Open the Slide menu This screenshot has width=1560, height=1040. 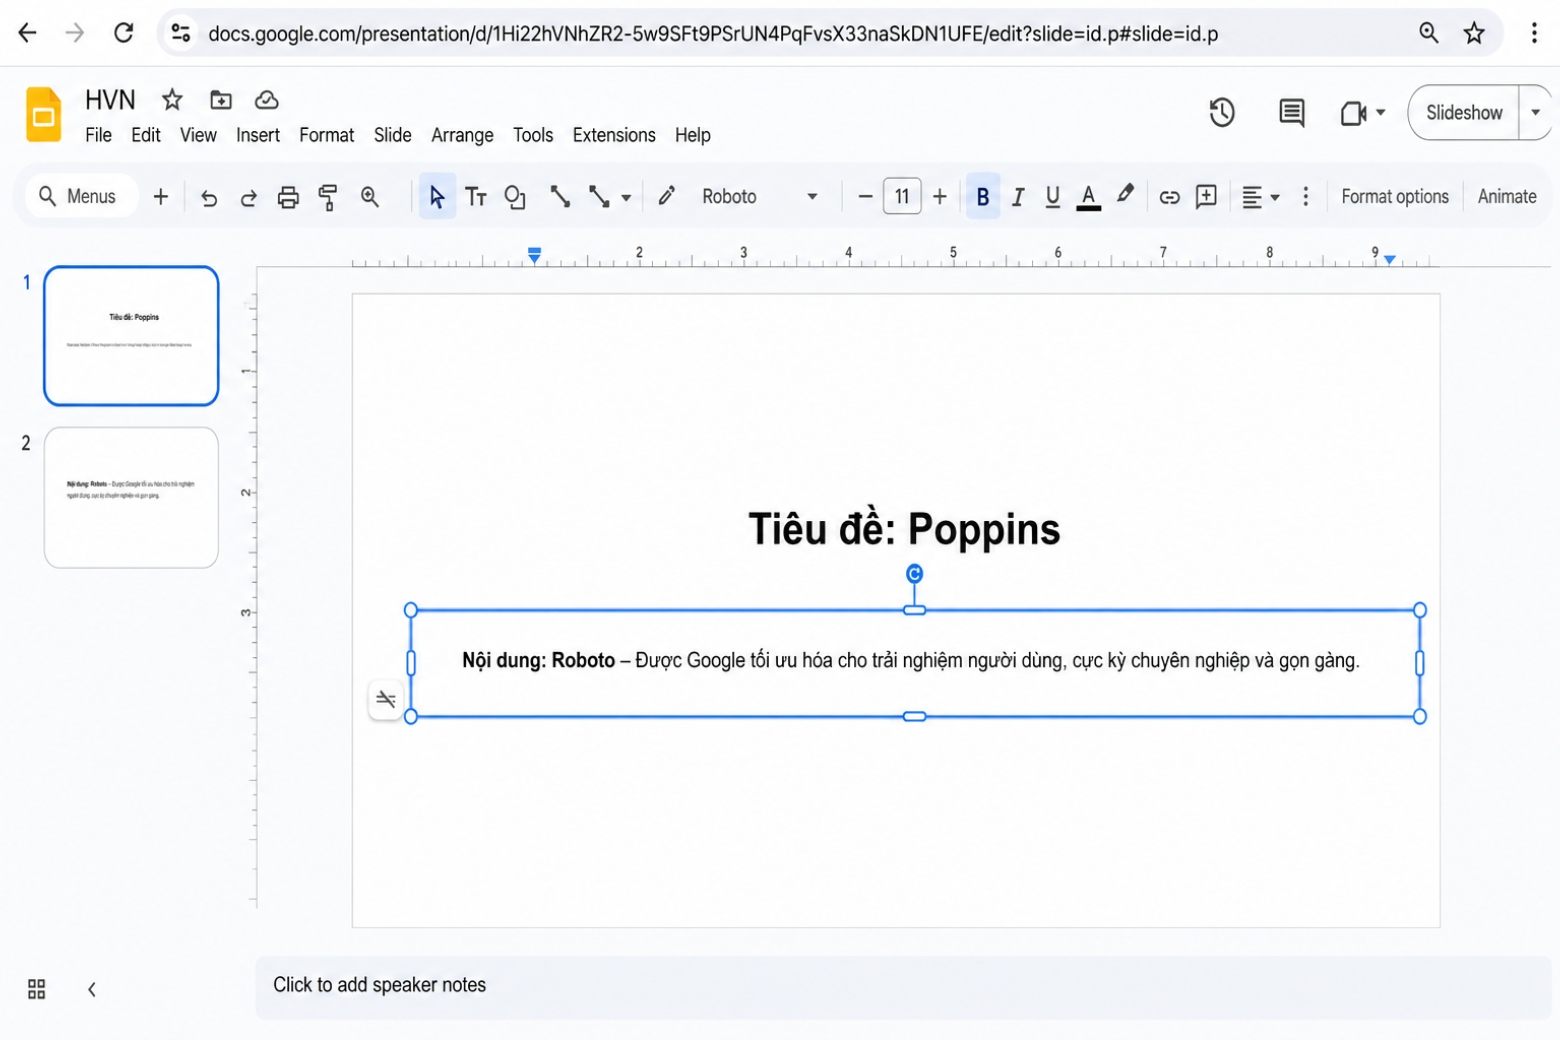pos(392,135)
